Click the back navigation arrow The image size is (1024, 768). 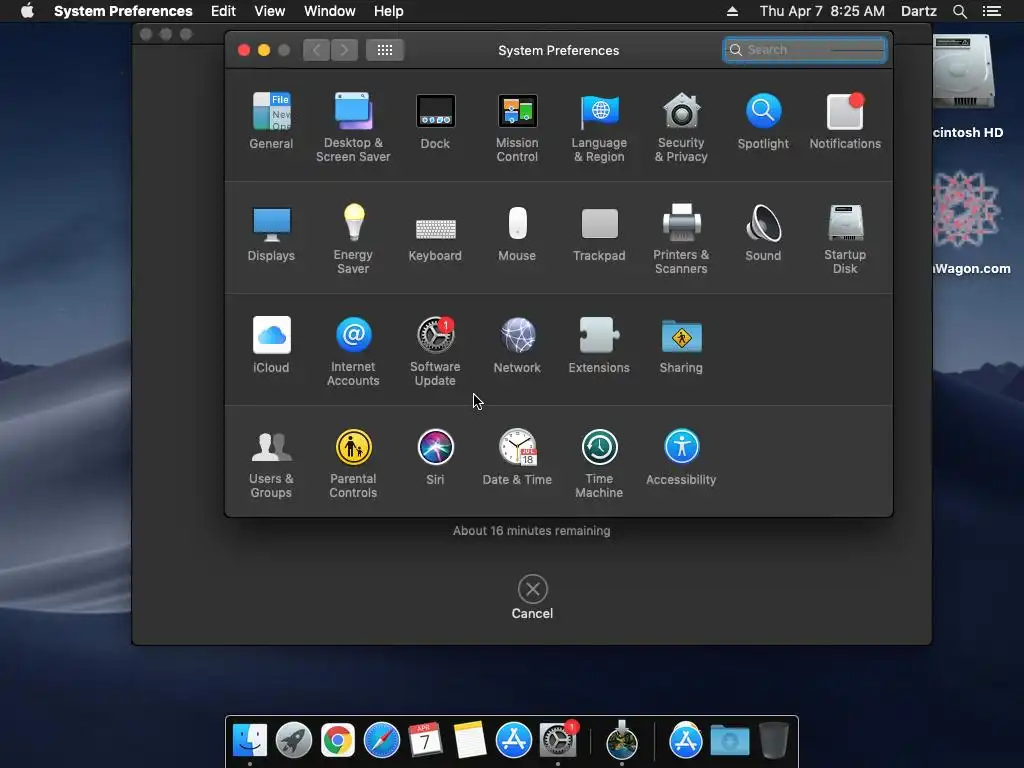[317, 50]
